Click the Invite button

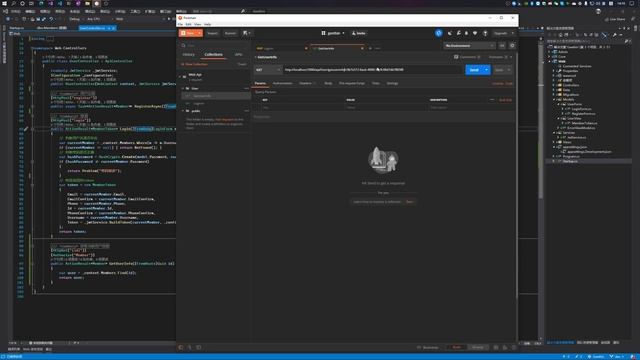pyautogui.click(x=359, y=33)
